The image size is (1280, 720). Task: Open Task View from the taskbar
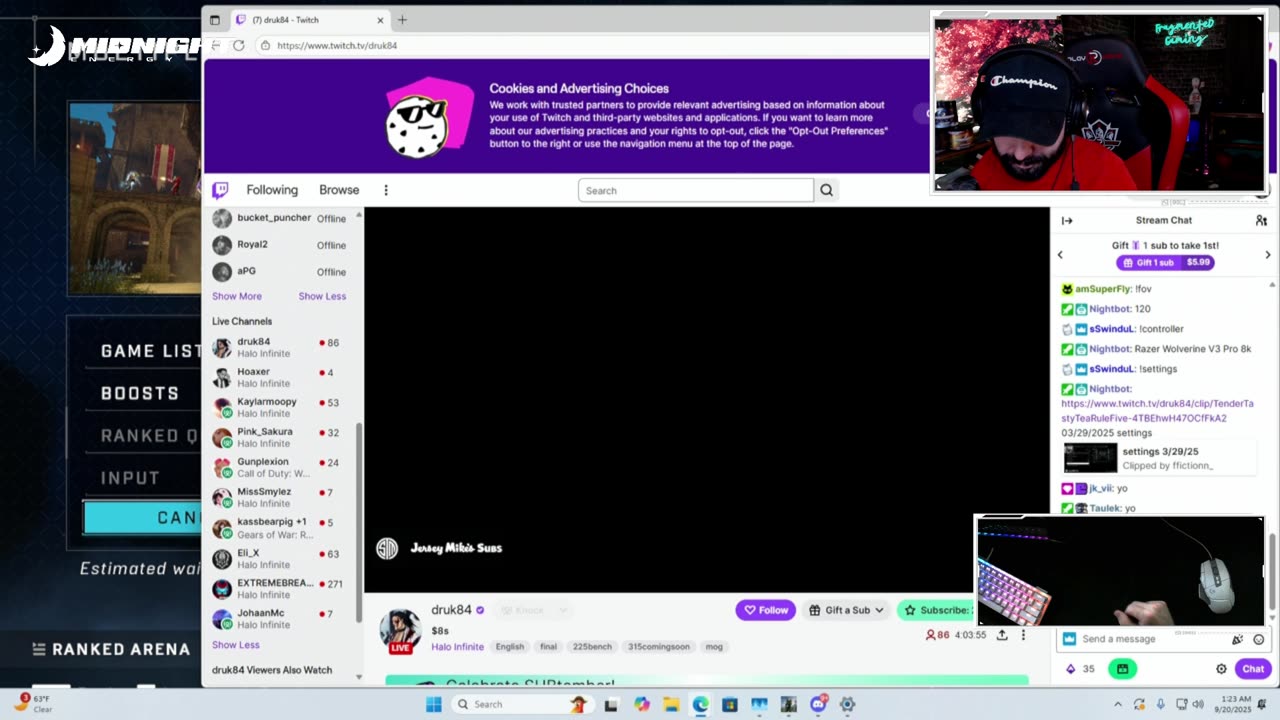click(611, 704)
